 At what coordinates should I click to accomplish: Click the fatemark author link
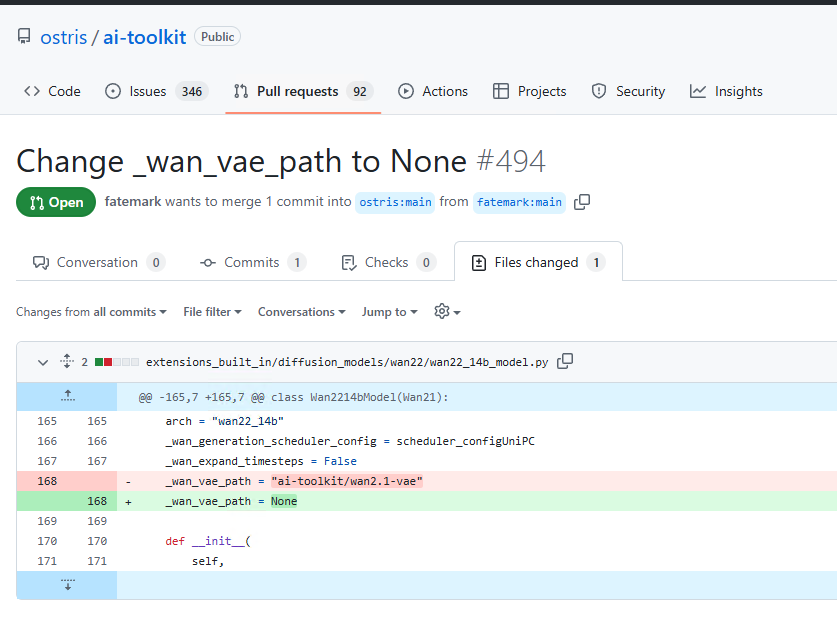pos(132,201)
